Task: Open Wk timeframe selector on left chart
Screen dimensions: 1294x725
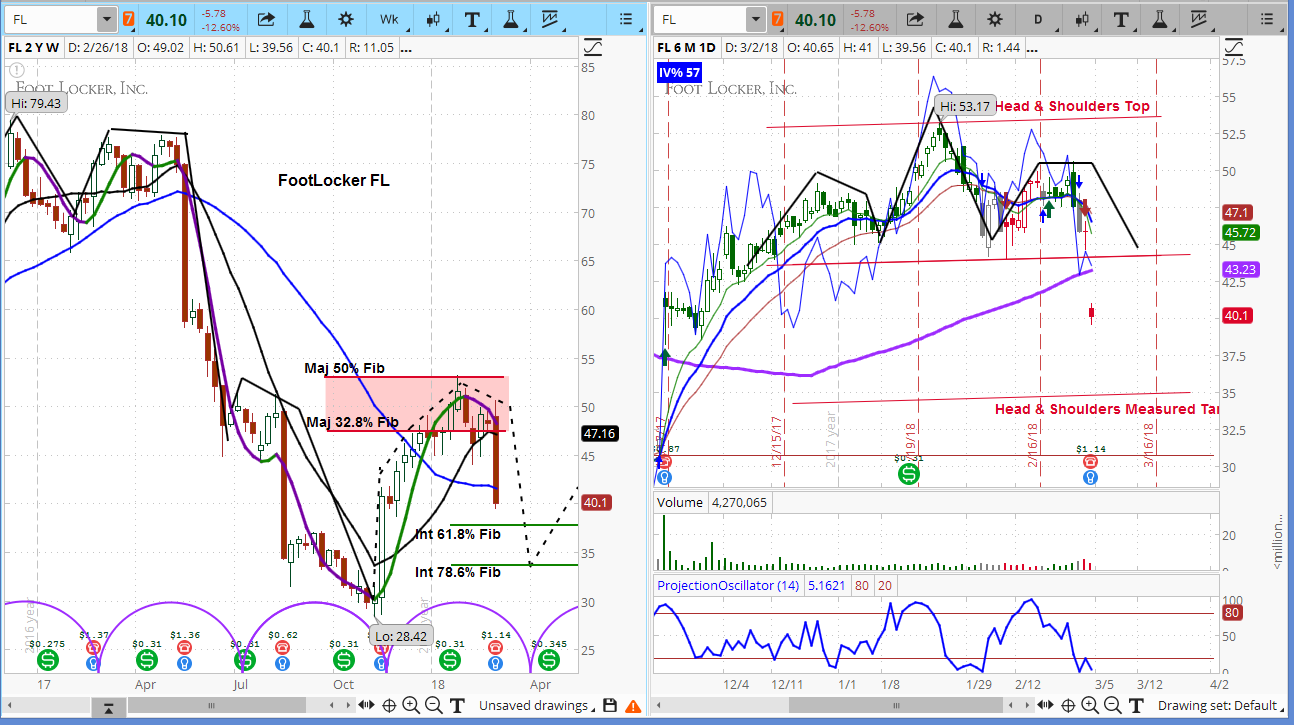Action: [x=389, y=19]
